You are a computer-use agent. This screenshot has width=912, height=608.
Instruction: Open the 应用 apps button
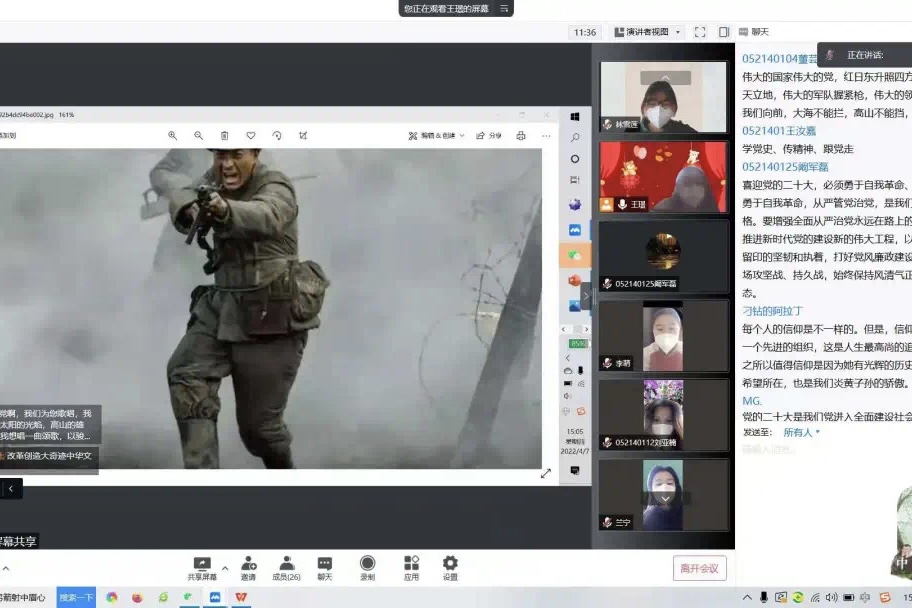pyautogui.click(x=411, y=568)
